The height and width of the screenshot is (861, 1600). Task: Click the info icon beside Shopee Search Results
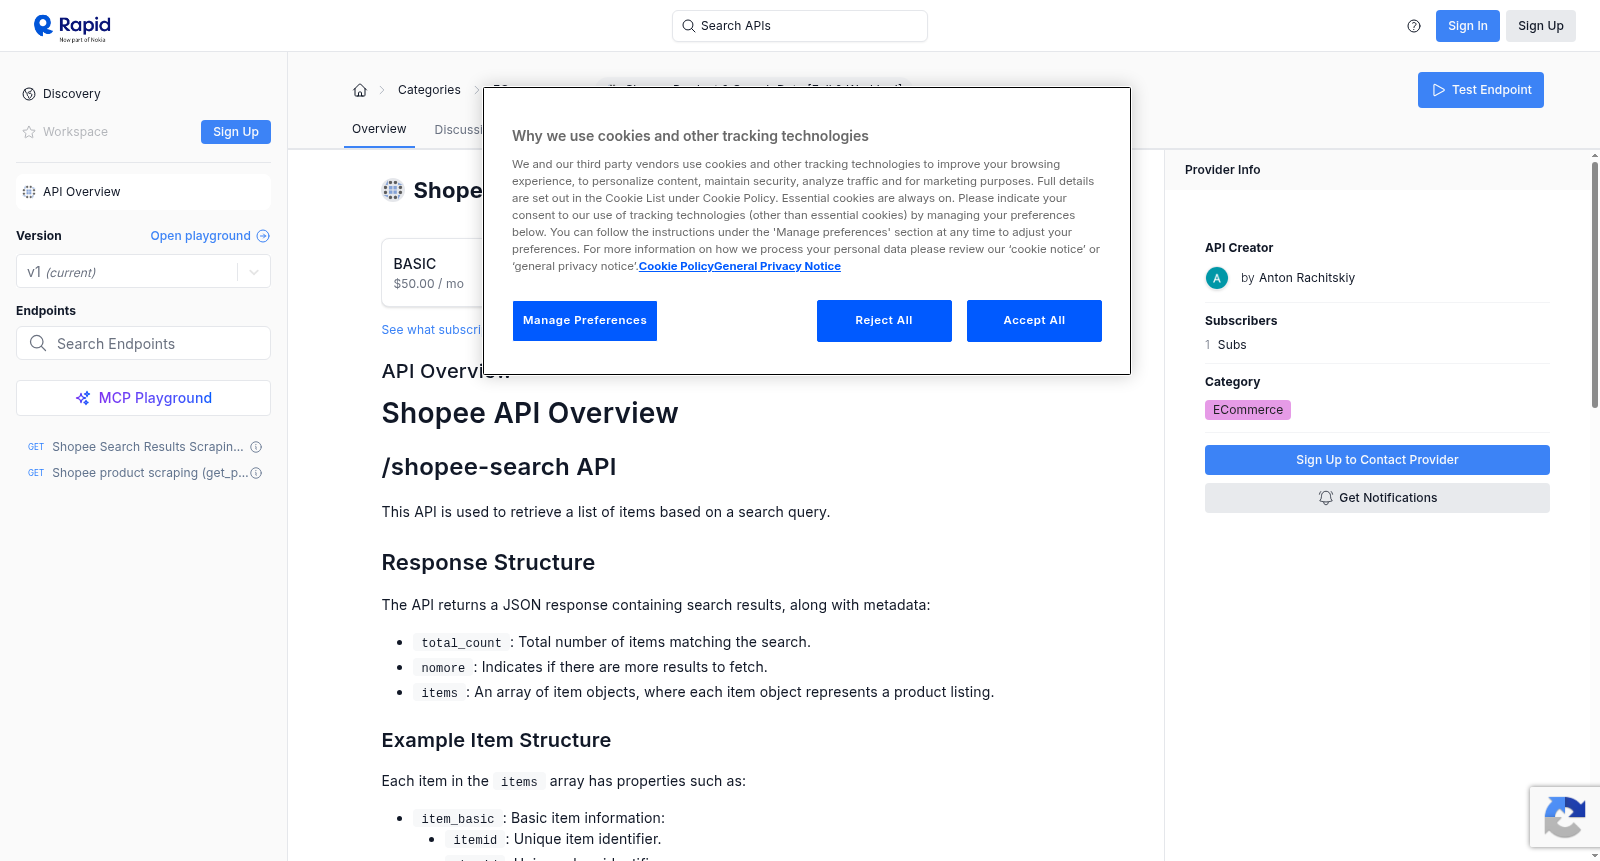click(x=256, y=447)
